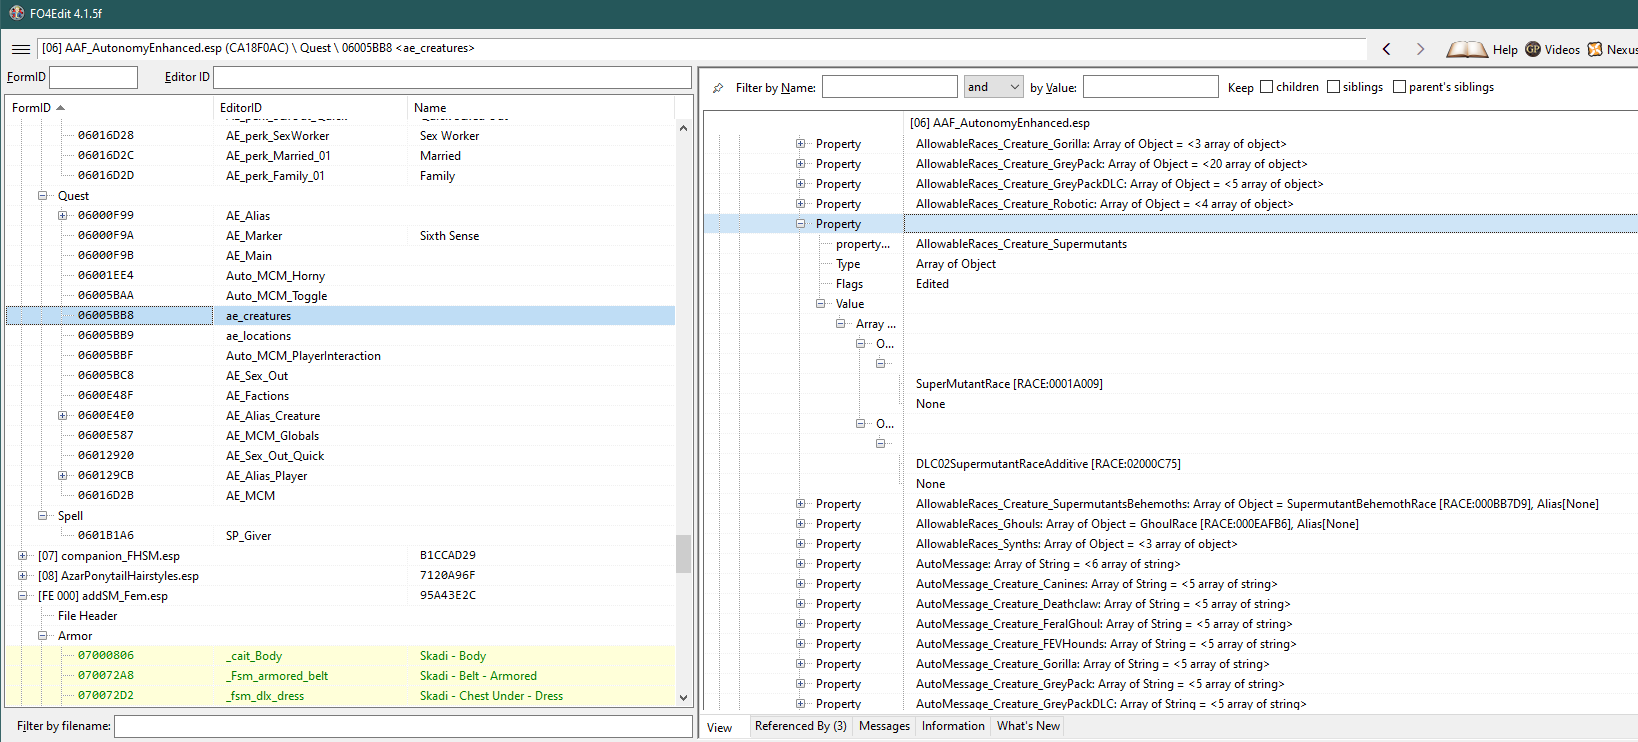Focus the Editor ID search field
Viewport: 1638px width, 742px height.
(x=452, y=77)
